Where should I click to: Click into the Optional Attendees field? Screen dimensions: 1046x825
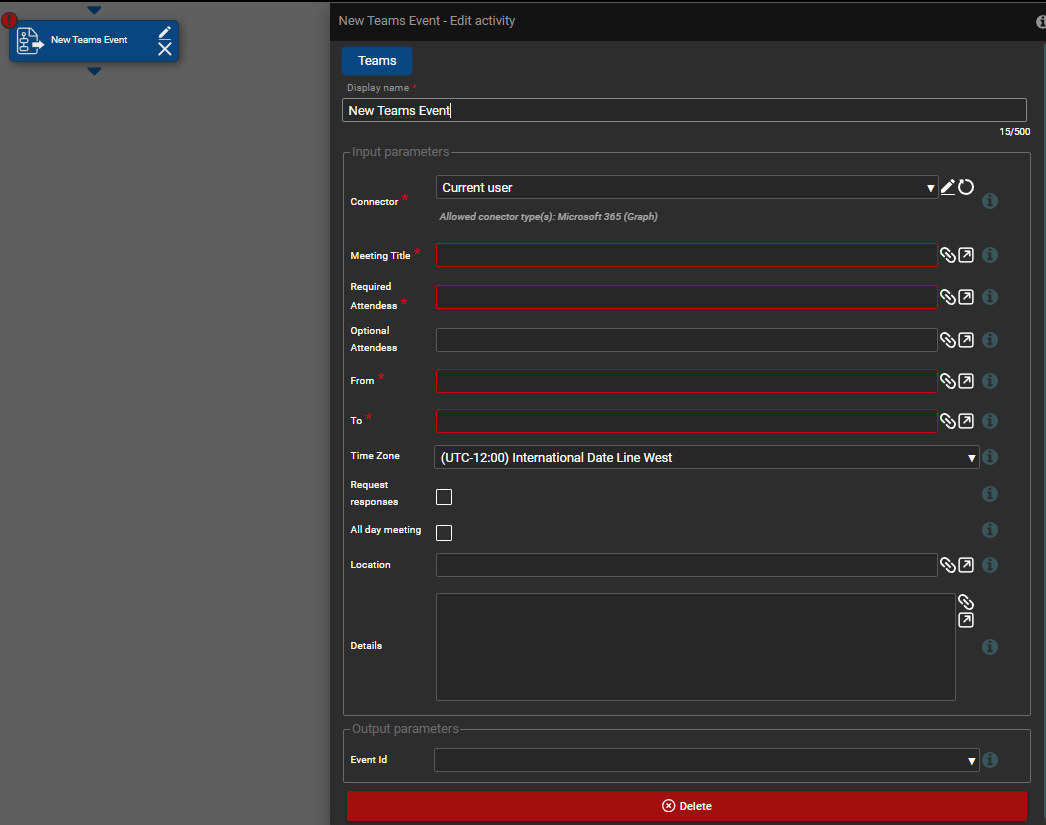click(x=686, y=340)
